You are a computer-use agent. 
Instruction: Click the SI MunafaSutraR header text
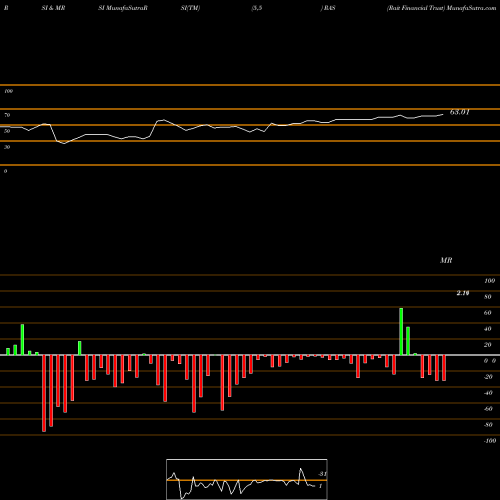[123, 8]
